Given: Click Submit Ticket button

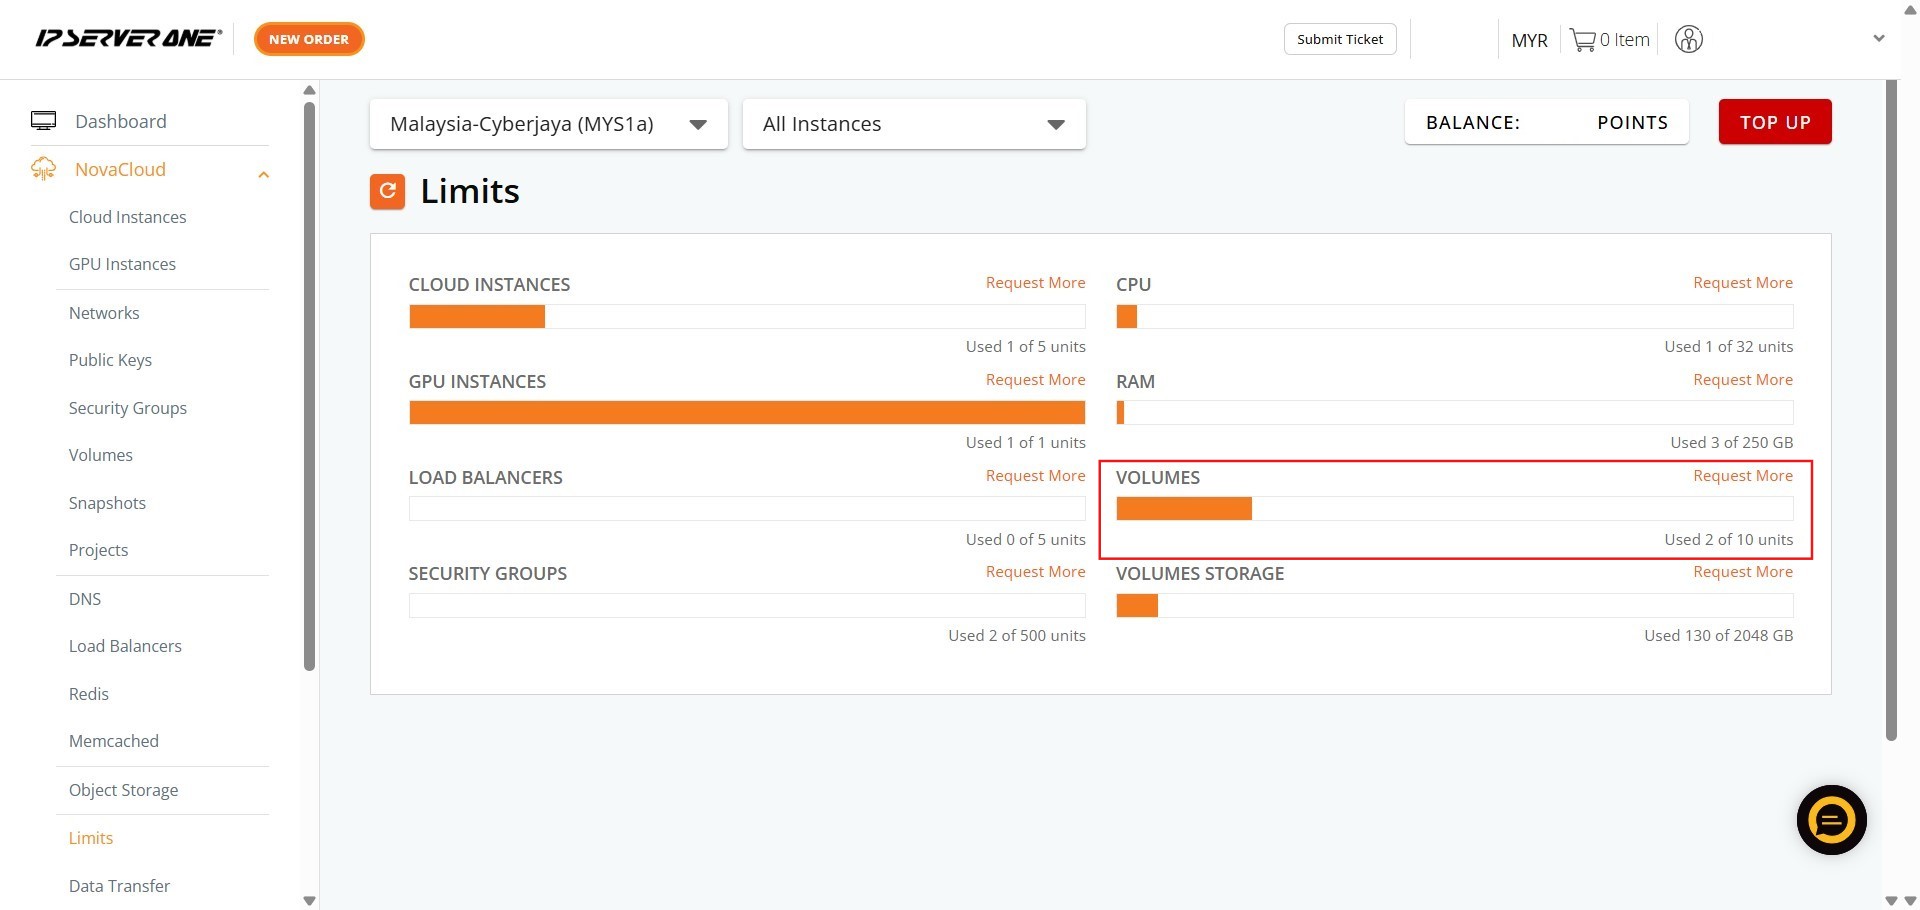Looking at the screenshot, I should pos(1339,39).
